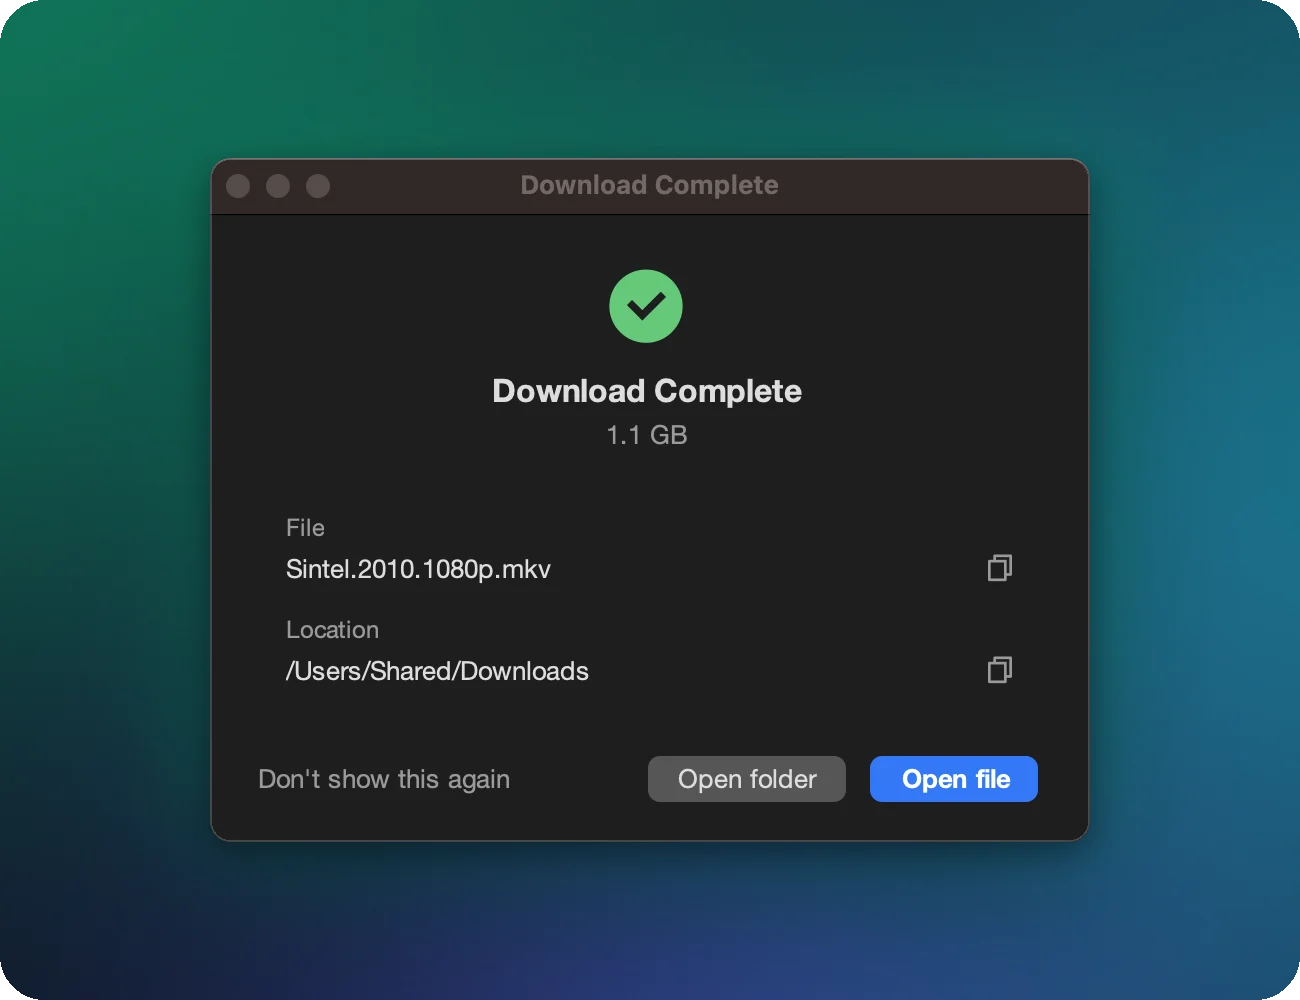Click the window title bar text
The image size is (1300, 1000).
(x=649, y=185)
